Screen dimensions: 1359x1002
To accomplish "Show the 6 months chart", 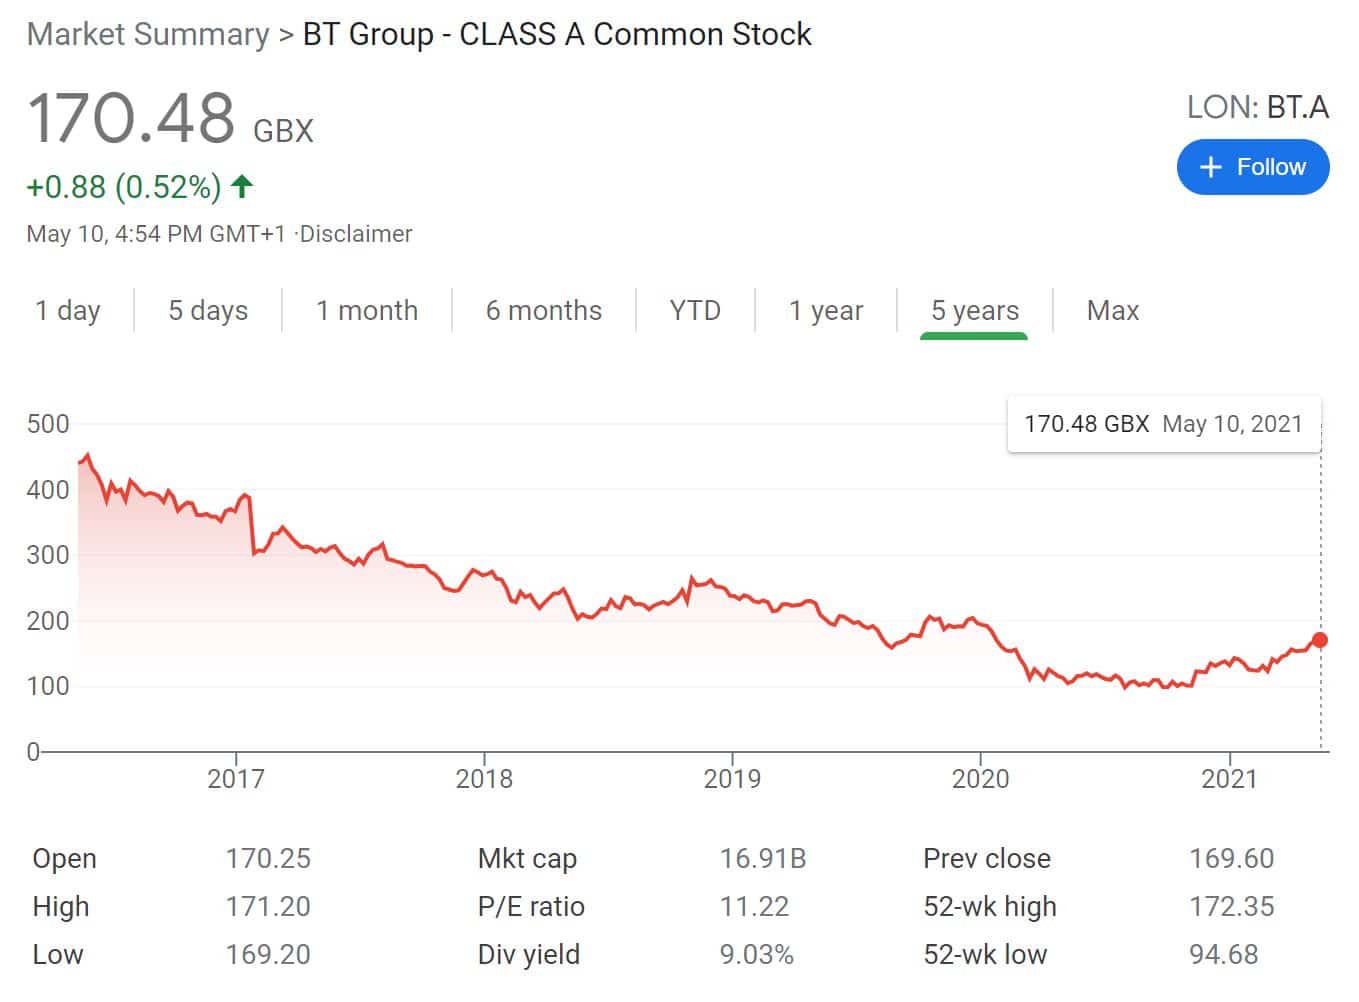I will pyautogui.click(x=544, y=310).
